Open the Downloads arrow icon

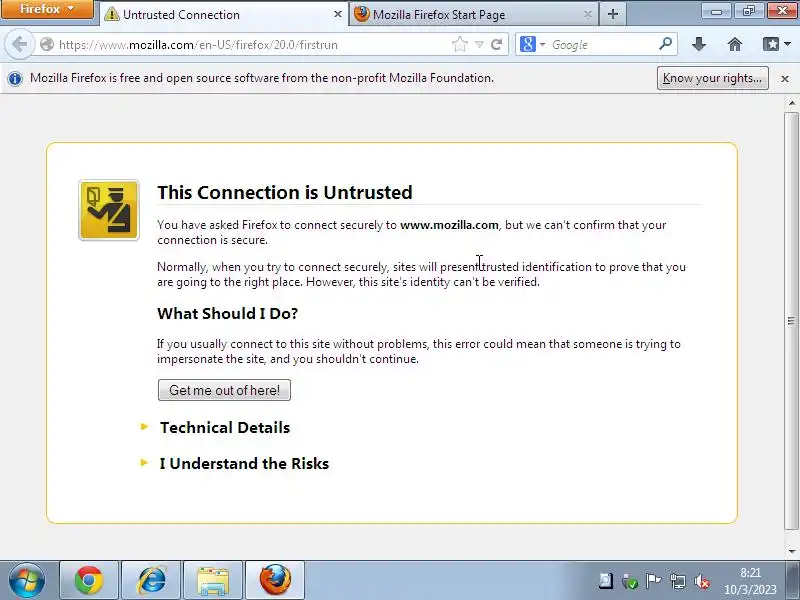click(x=699, y=44)
